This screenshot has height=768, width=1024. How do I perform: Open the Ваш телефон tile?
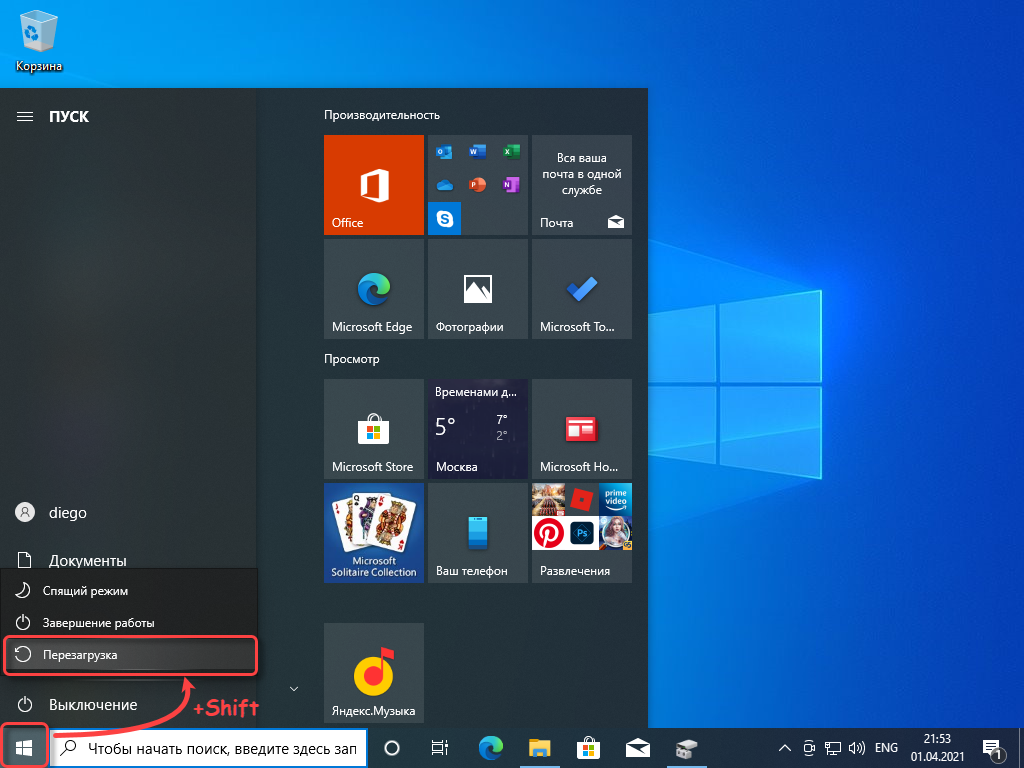(x=477, y=533)
